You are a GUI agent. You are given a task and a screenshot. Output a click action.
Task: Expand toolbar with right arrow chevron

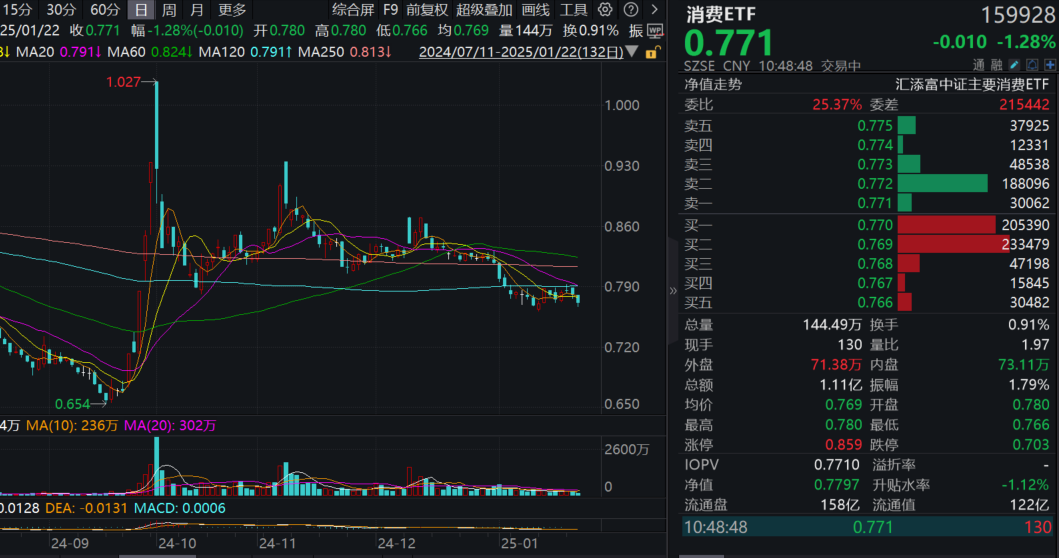tap(654, 9)
